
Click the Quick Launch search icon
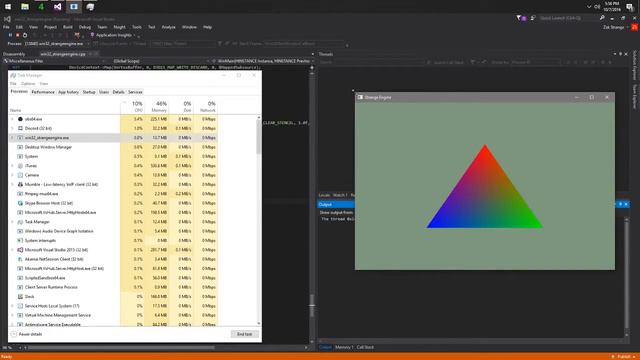[x=602, y=18]
